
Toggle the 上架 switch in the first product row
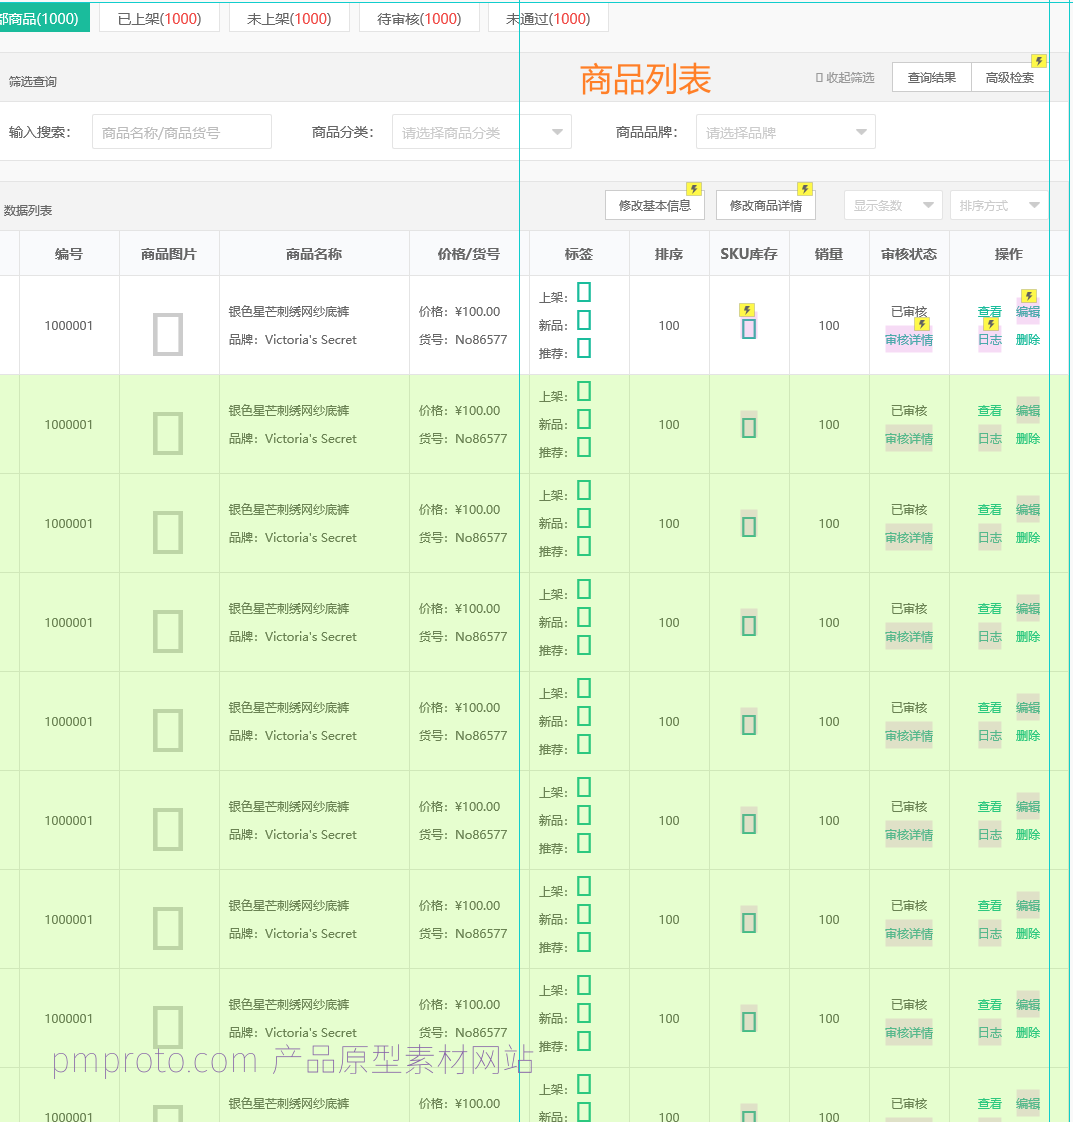click(x=584, y=292)
